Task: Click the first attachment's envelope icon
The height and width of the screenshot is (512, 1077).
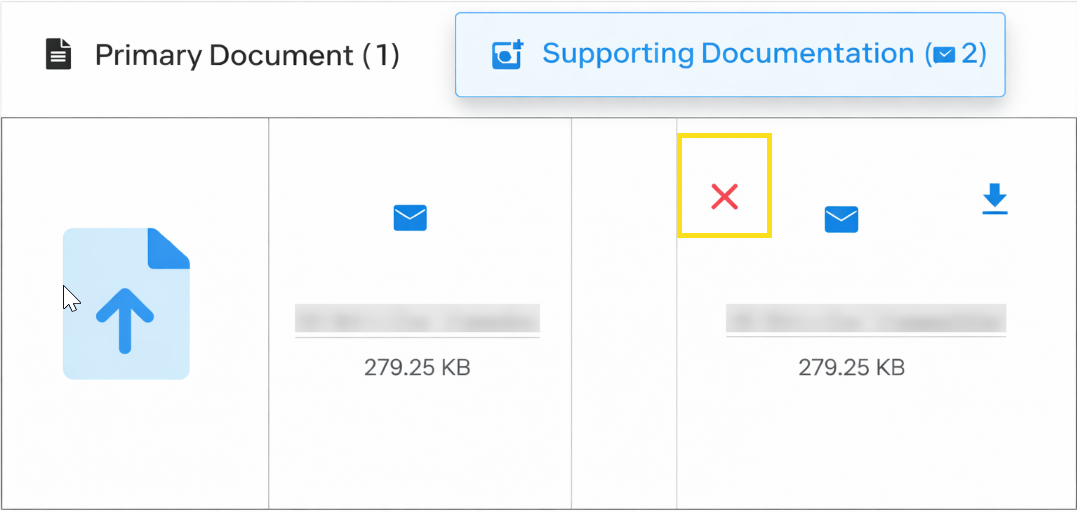Action: click(410, 217)
